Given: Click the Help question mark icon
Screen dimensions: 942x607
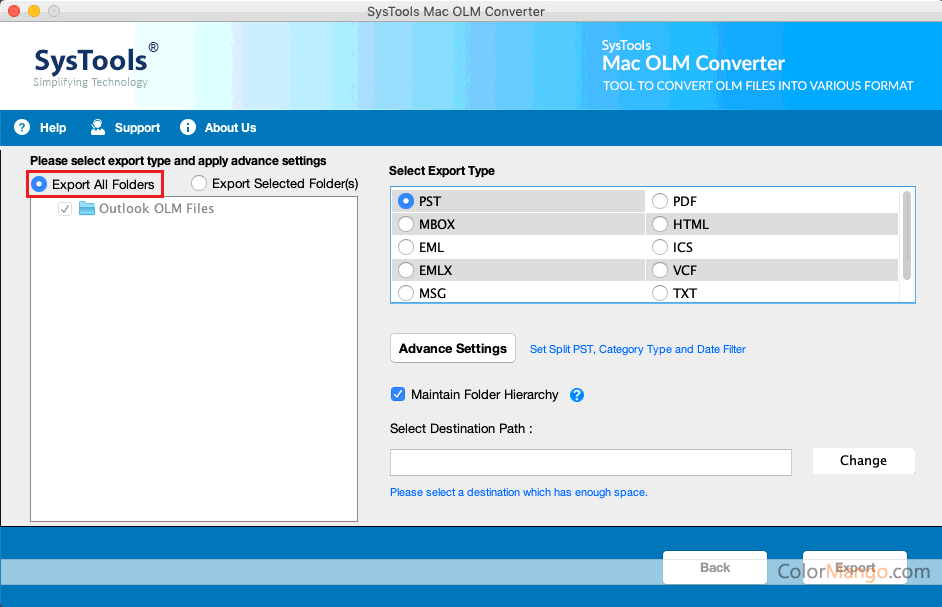Looking at the screenshot, I should coord(22,127).
